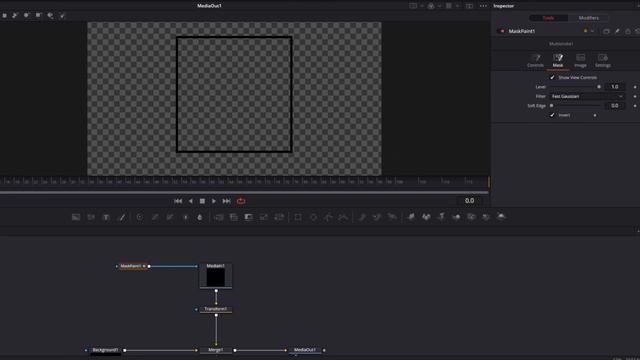Select the MediaOut1 node

point(305,350)
